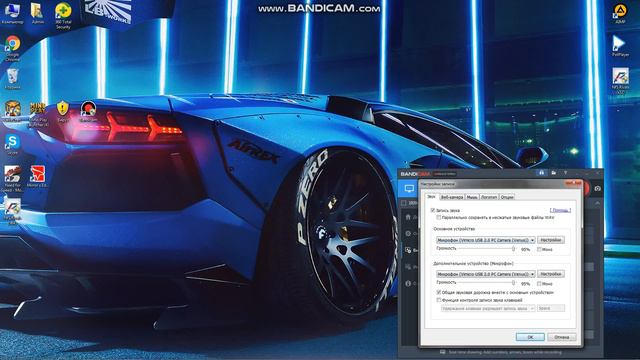Click Настройки button for secondary device
640x360 pixels.
[551, 274]
